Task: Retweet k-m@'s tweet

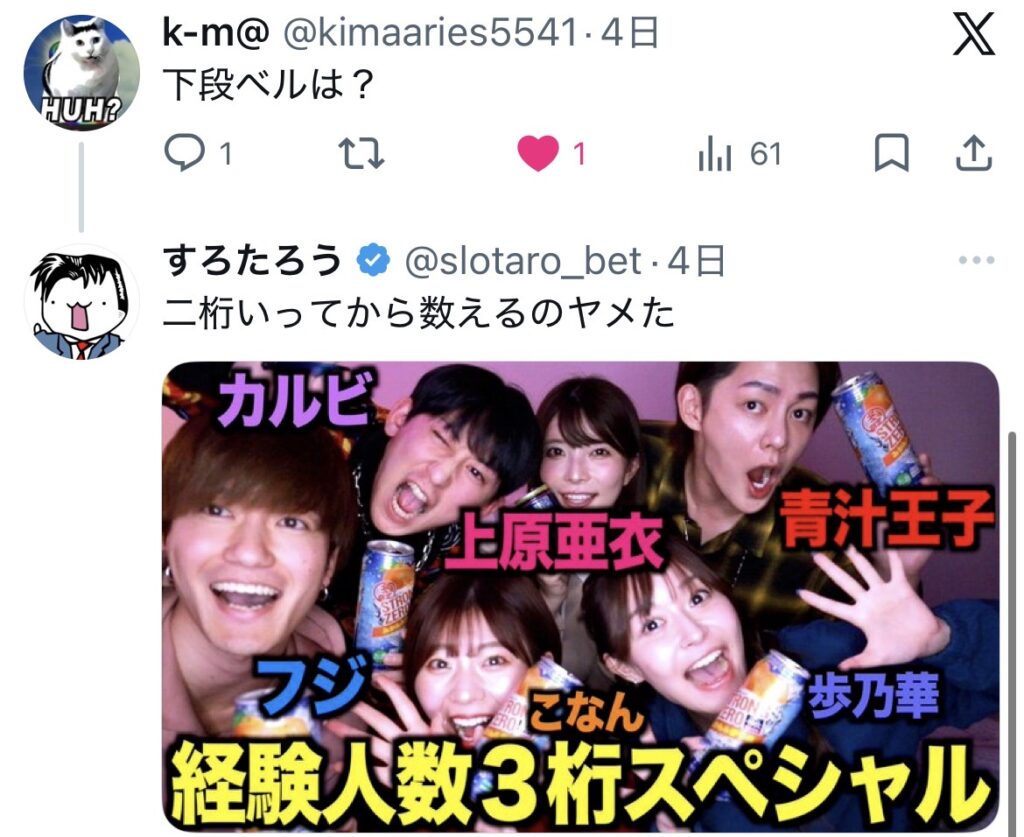Action: tap(361, 154)
